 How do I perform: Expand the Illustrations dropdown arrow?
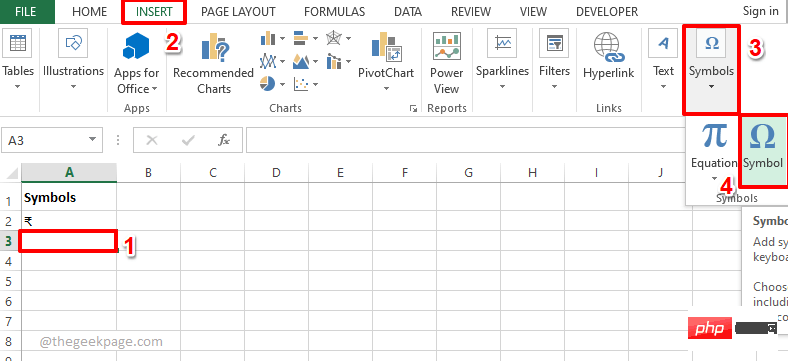click(x=73, y=87)
